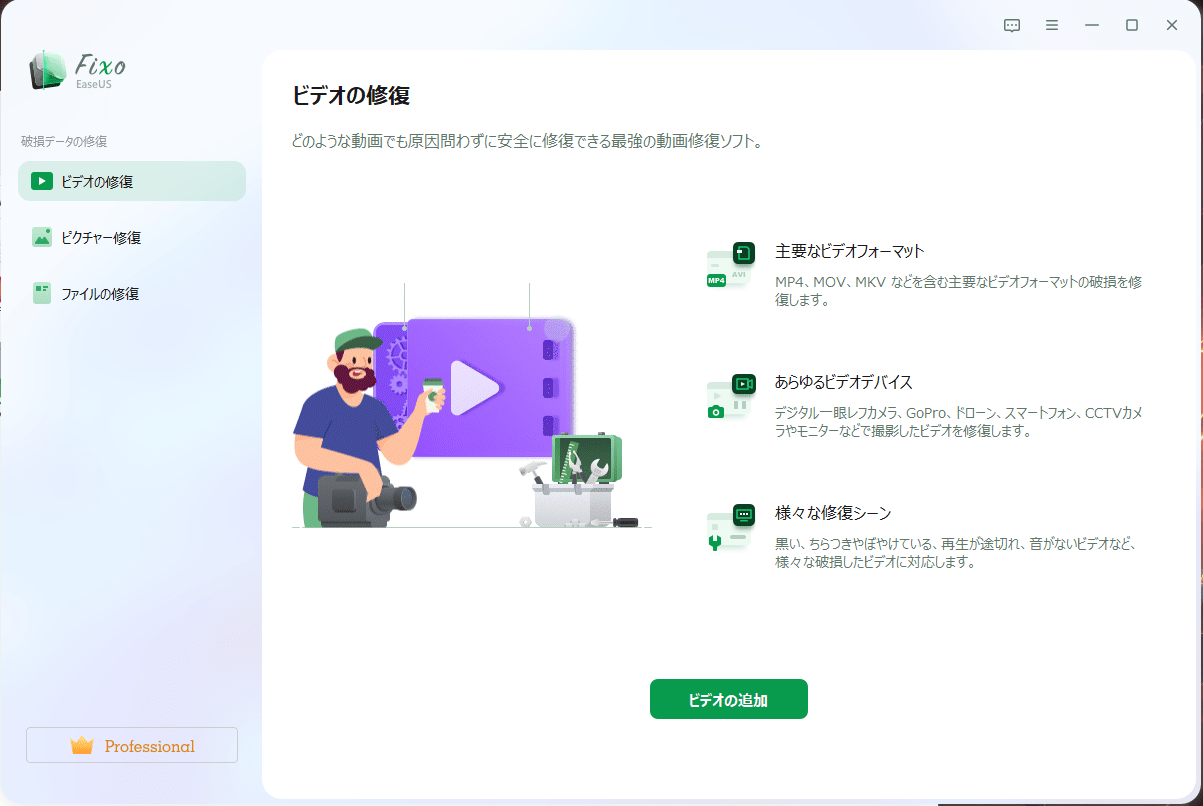Viewport: 1203px width, 806px height.
Task: Click the 破損データの修復 sidebar label
Action: pos(64,141)
